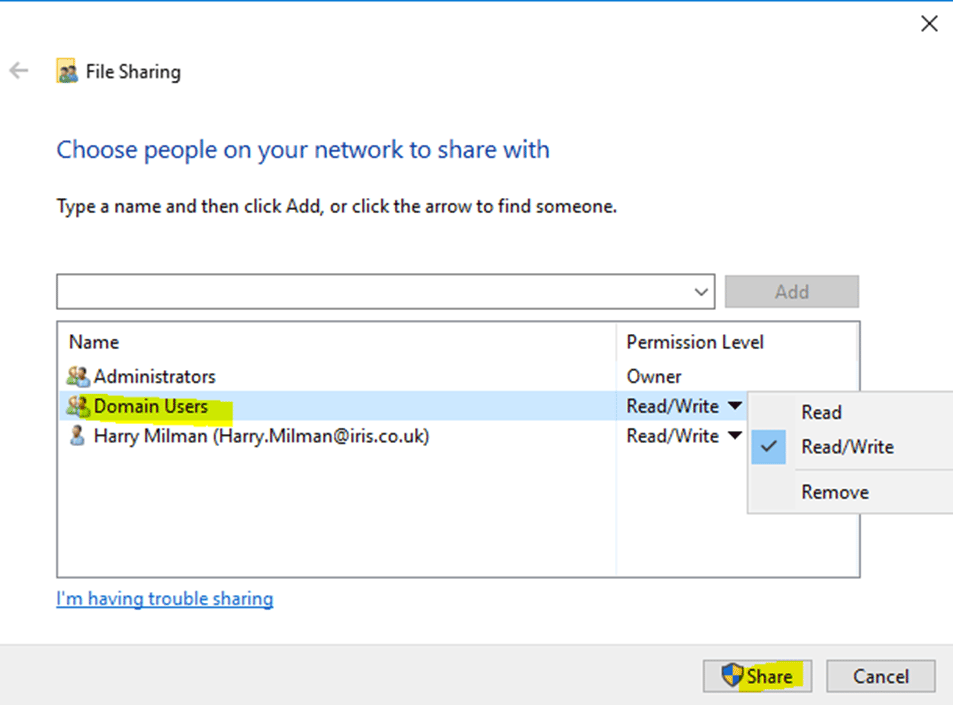Click the Name column header
Screen dimensions: 953x705
click(x=94, y=342)
